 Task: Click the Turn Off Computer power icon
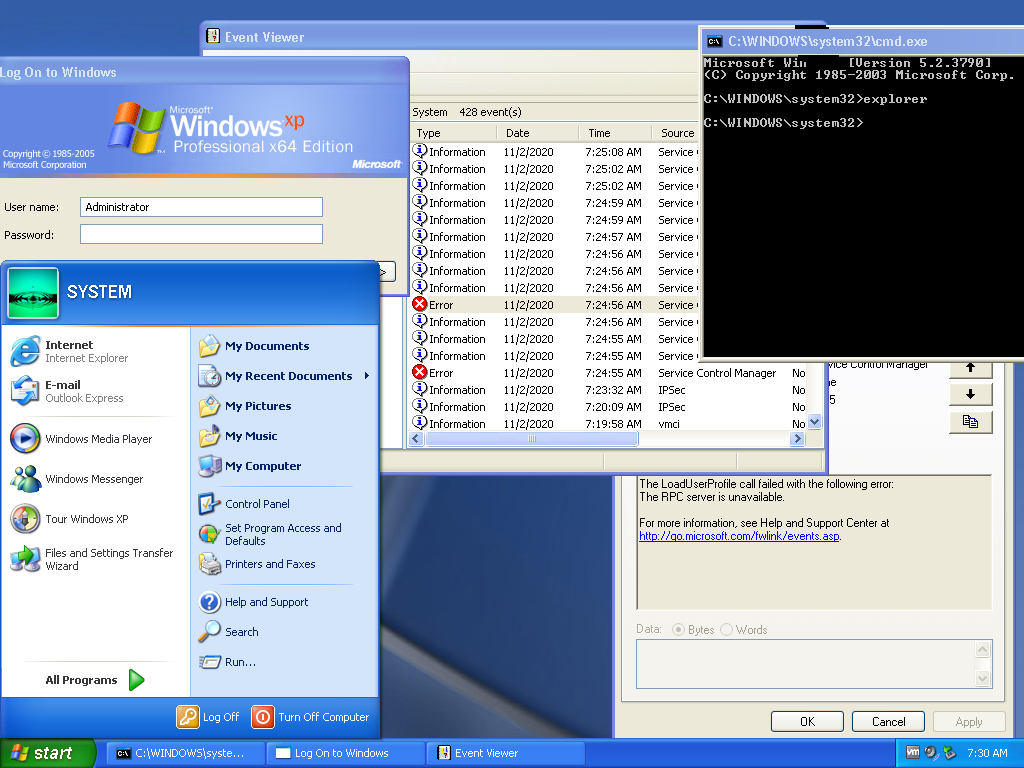tap(263, 716)
